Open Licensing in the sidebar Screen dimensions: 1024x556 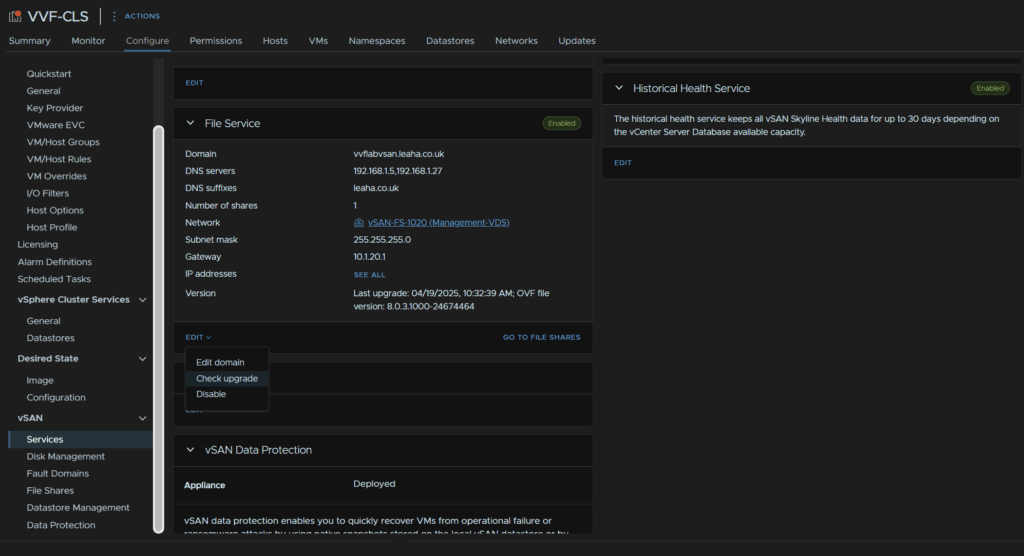pyautogui.click(x=37, y=244)
